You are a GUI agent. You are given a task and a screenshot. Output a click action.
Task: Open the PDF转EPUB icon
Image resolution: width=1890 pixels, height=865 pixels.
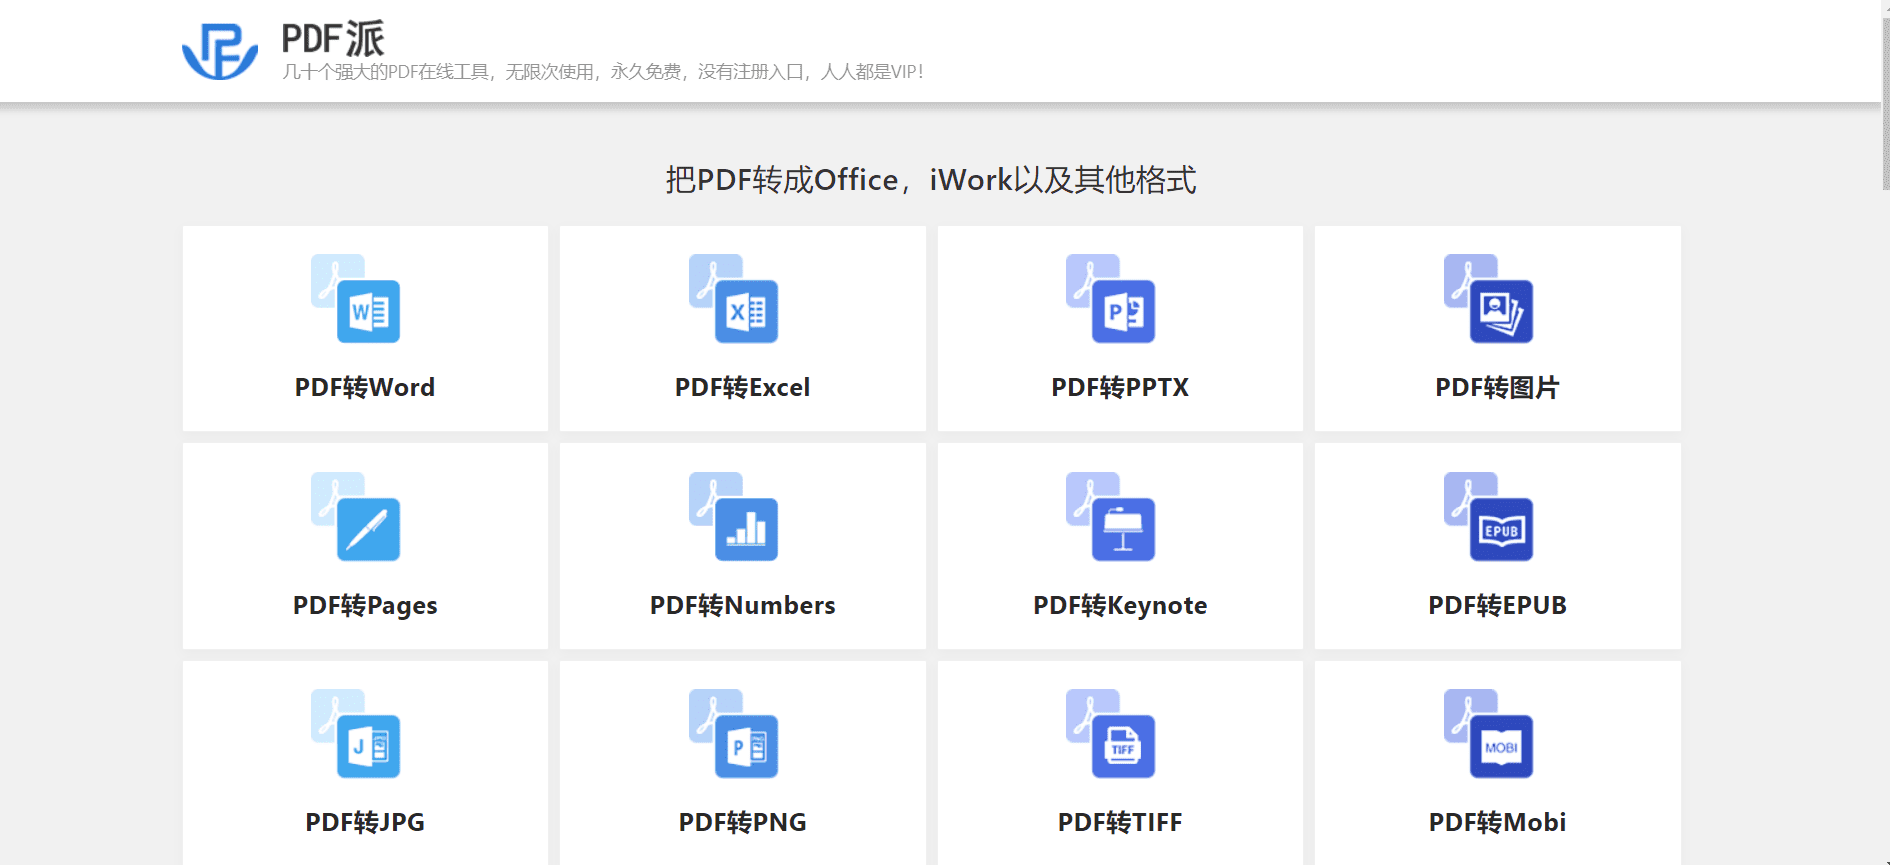(1488, 516)
